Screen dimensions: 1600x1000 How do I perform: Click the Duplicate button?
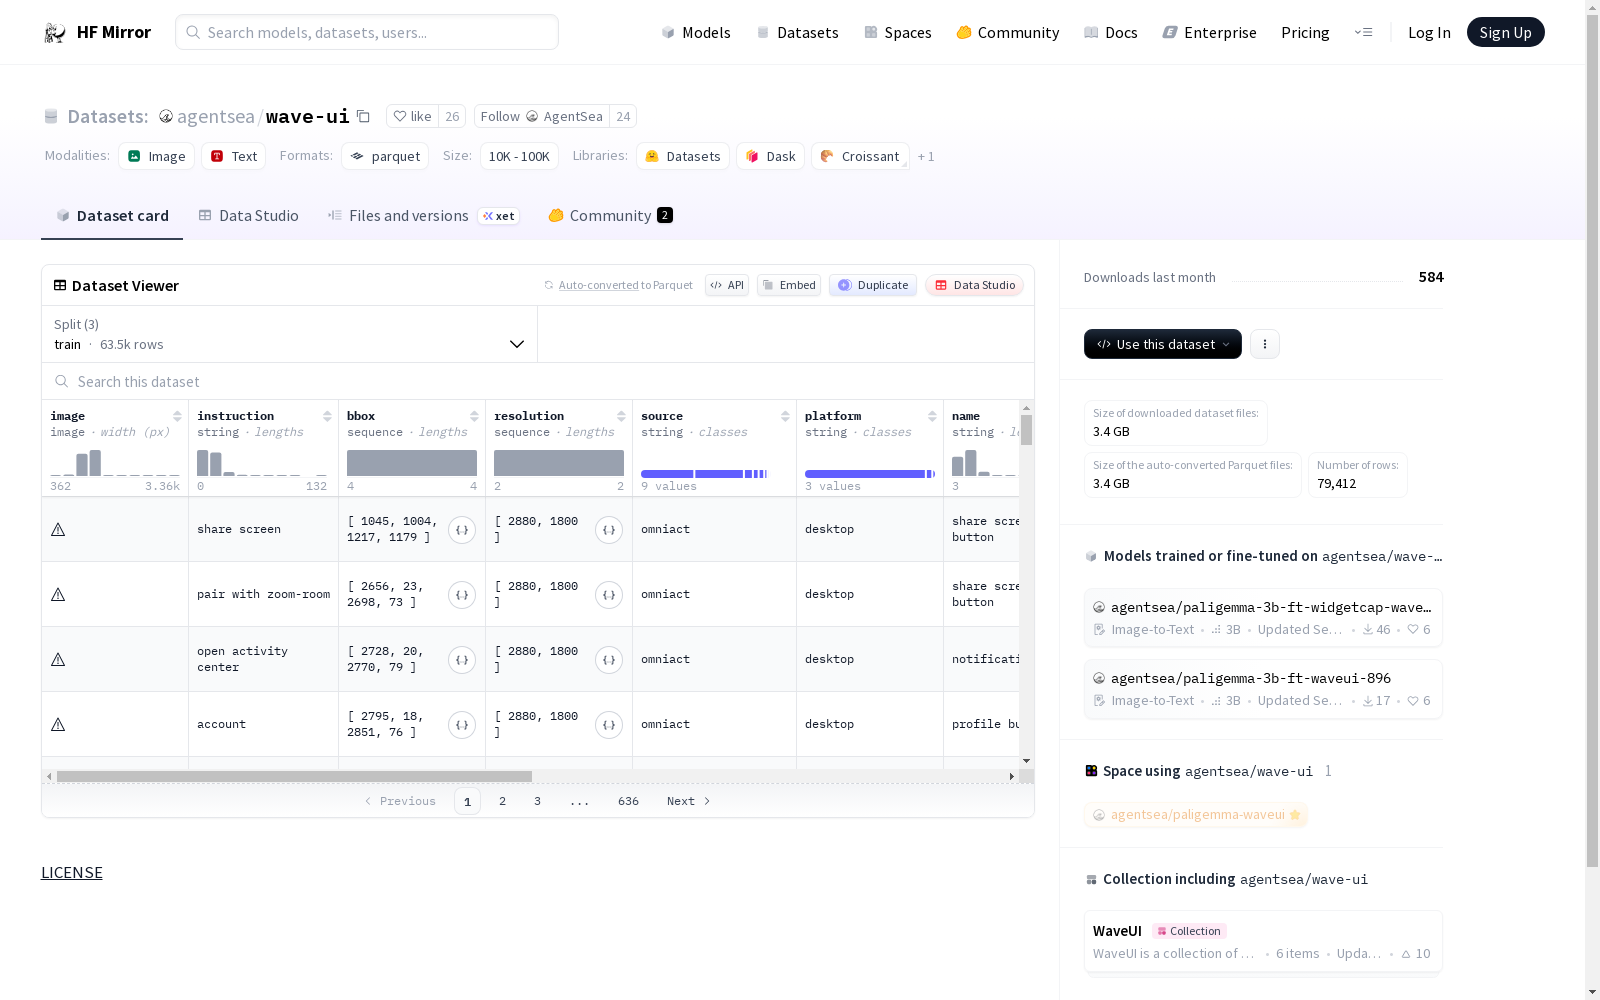(873, 286)
